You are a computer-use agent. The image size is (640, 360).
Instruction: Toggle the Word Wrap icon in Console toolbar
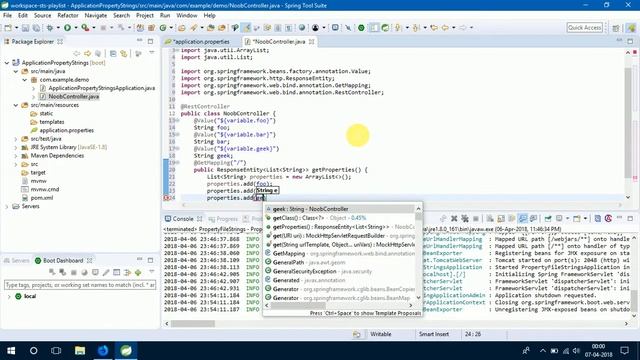[x=512, y=219]
